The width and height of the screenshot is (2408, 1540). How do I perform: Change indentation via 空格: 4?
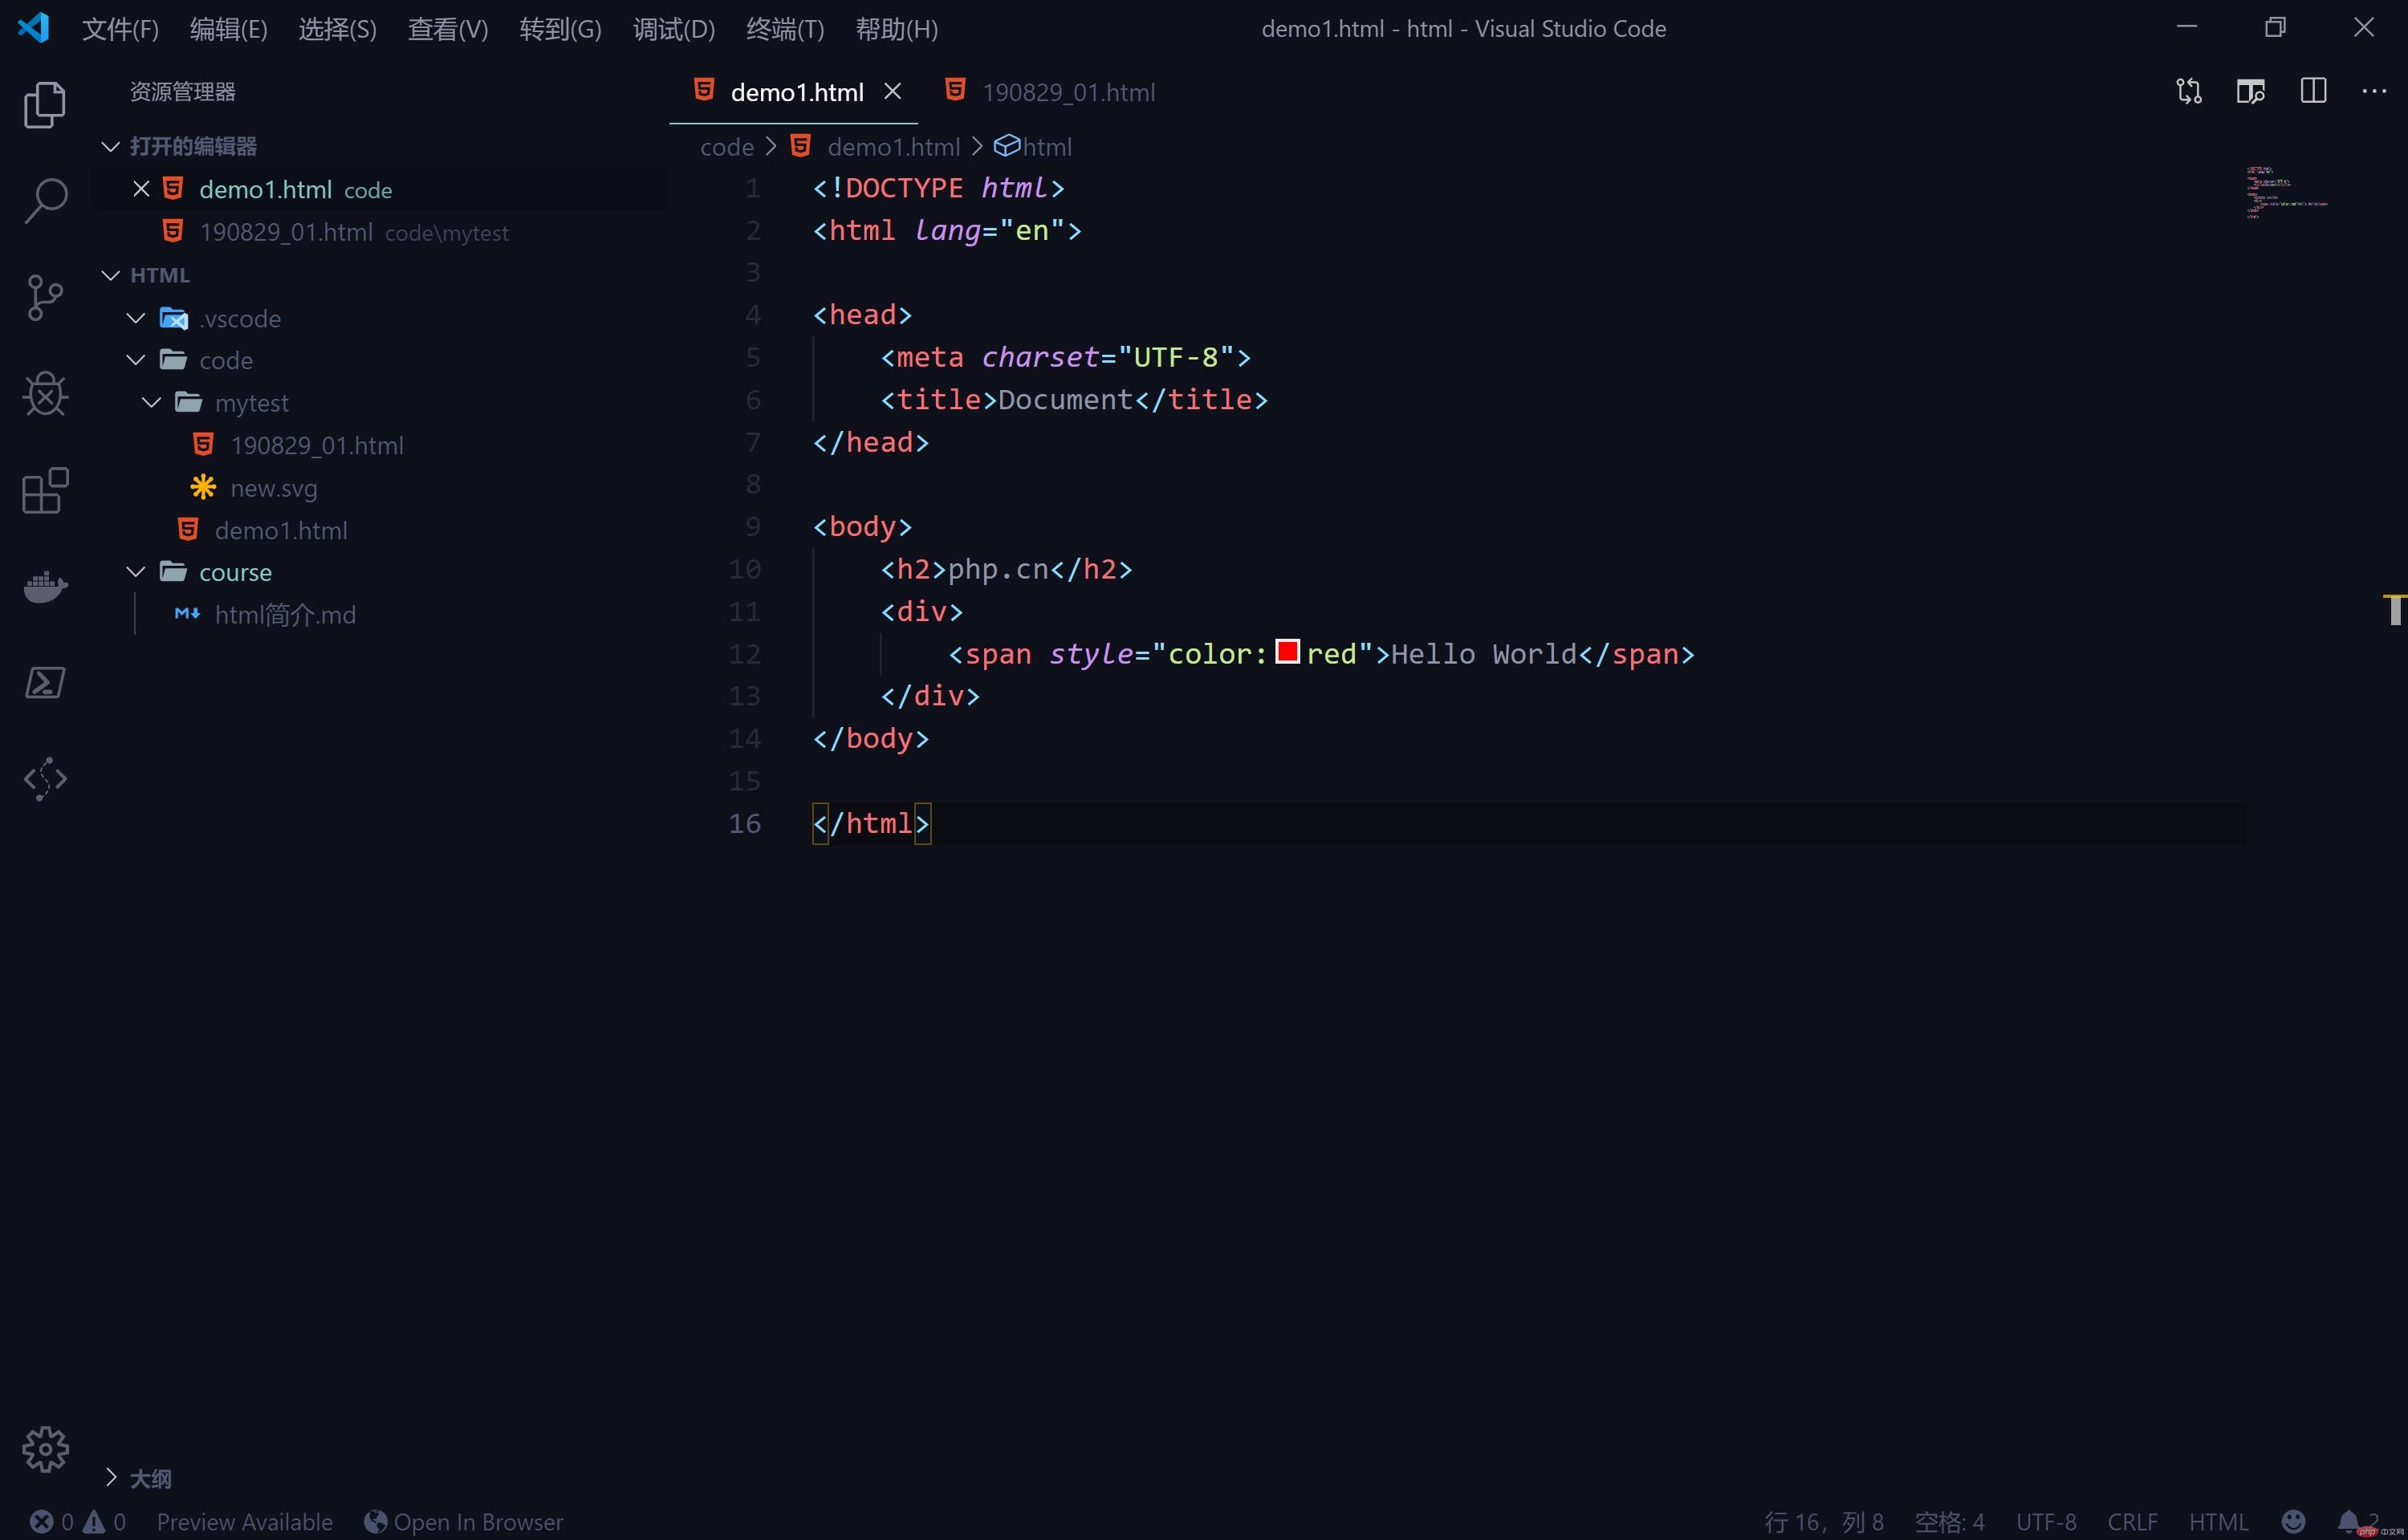coord(1948,1521)
